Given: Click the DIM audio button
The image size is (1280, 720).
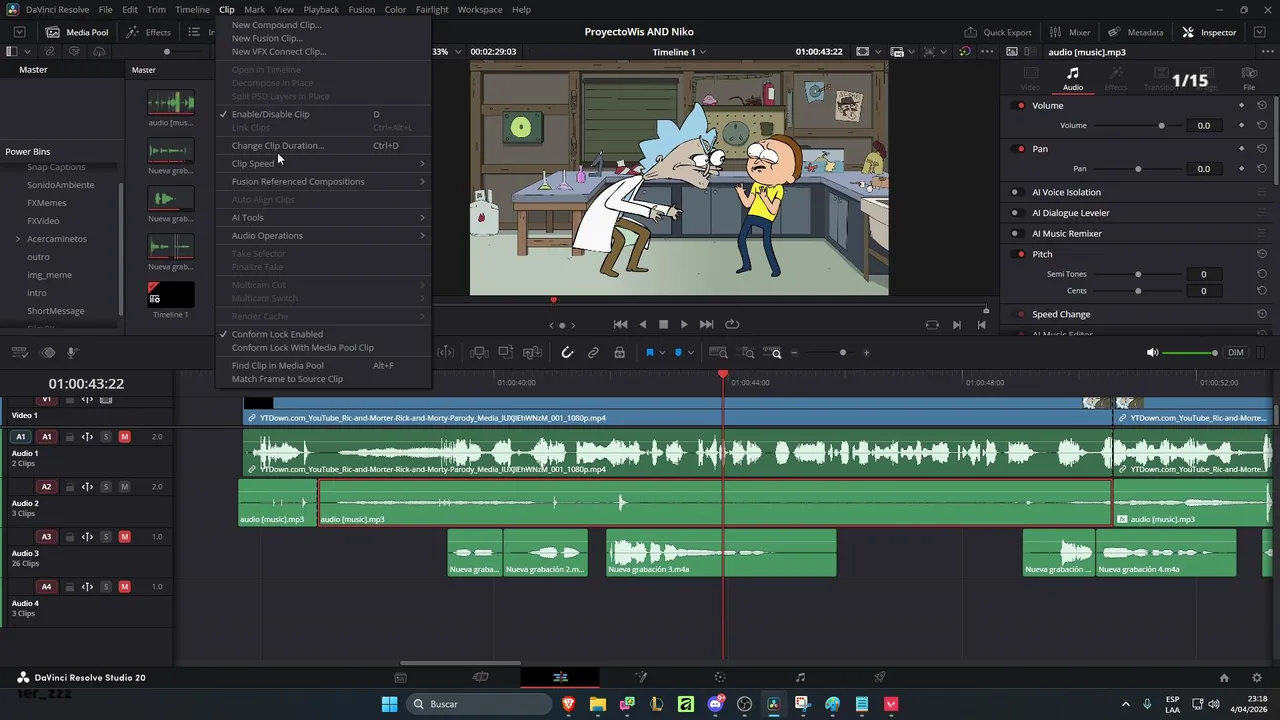Looking at the screenshot, I should [1236, 352].
